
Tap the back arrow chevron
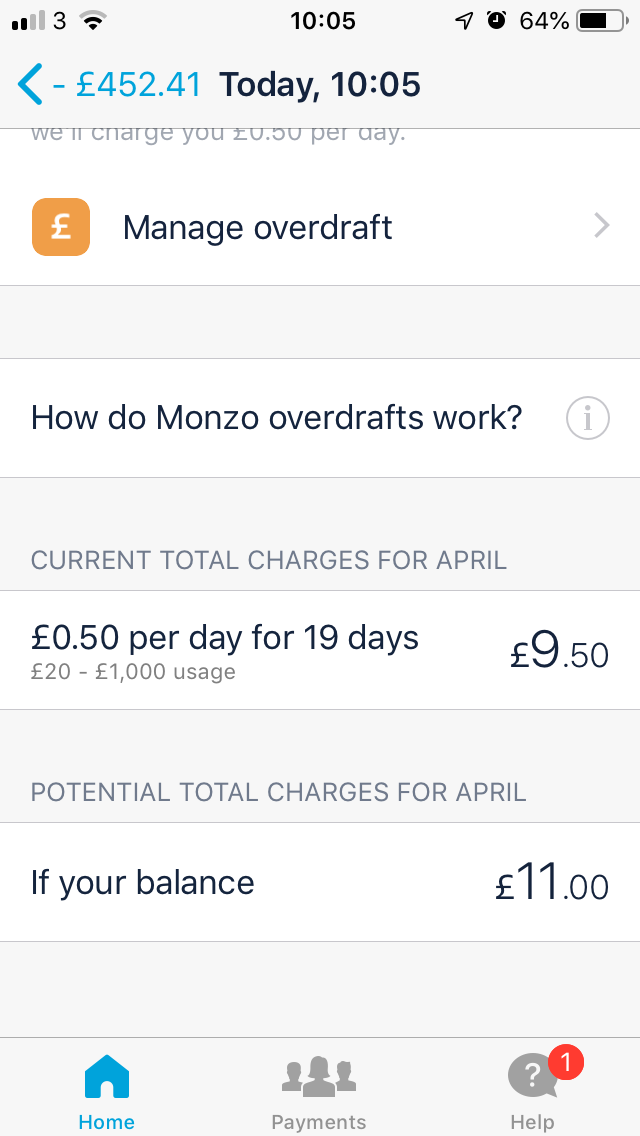(x=30, y=84)
